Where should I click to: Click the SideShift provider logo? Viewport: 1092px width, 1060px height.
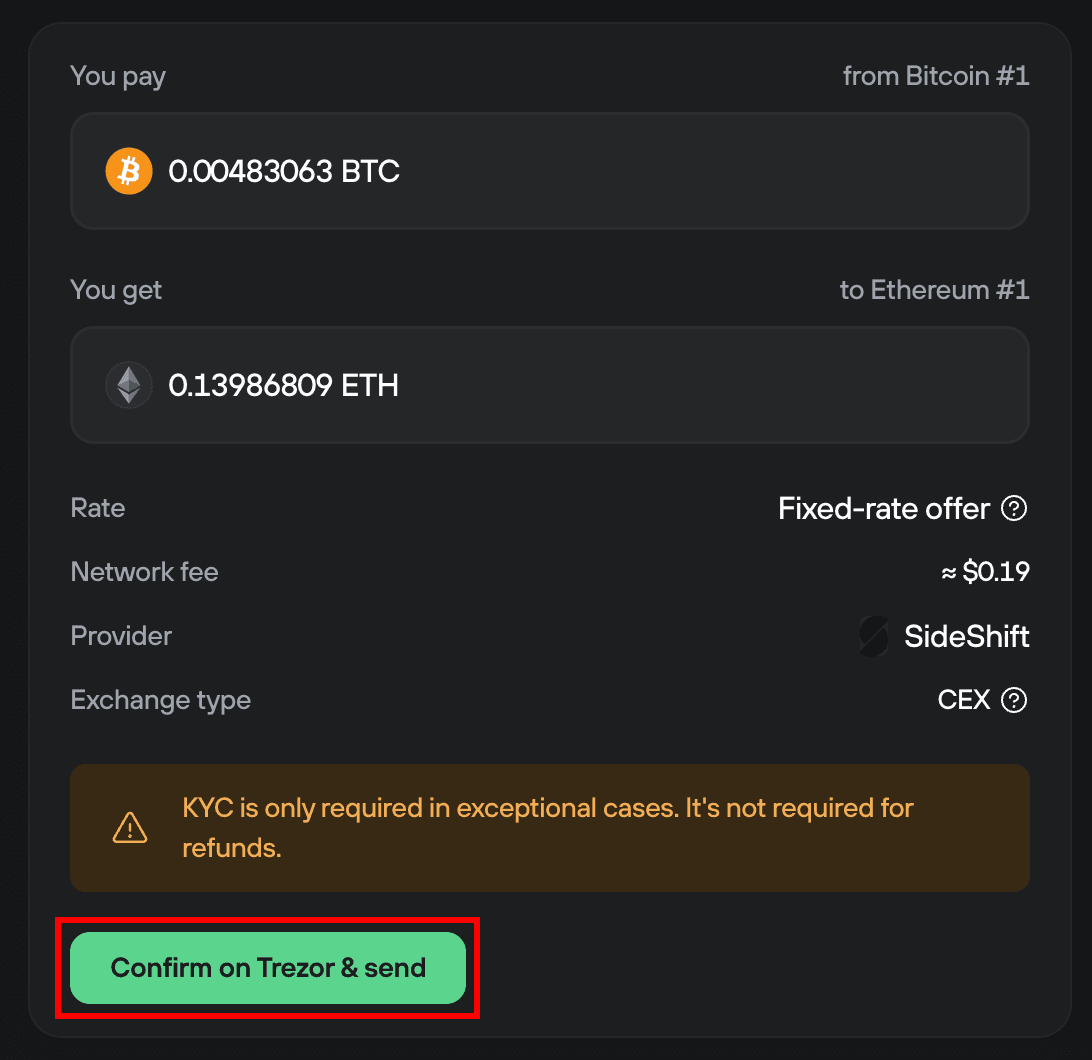click(x=874, y=636)
